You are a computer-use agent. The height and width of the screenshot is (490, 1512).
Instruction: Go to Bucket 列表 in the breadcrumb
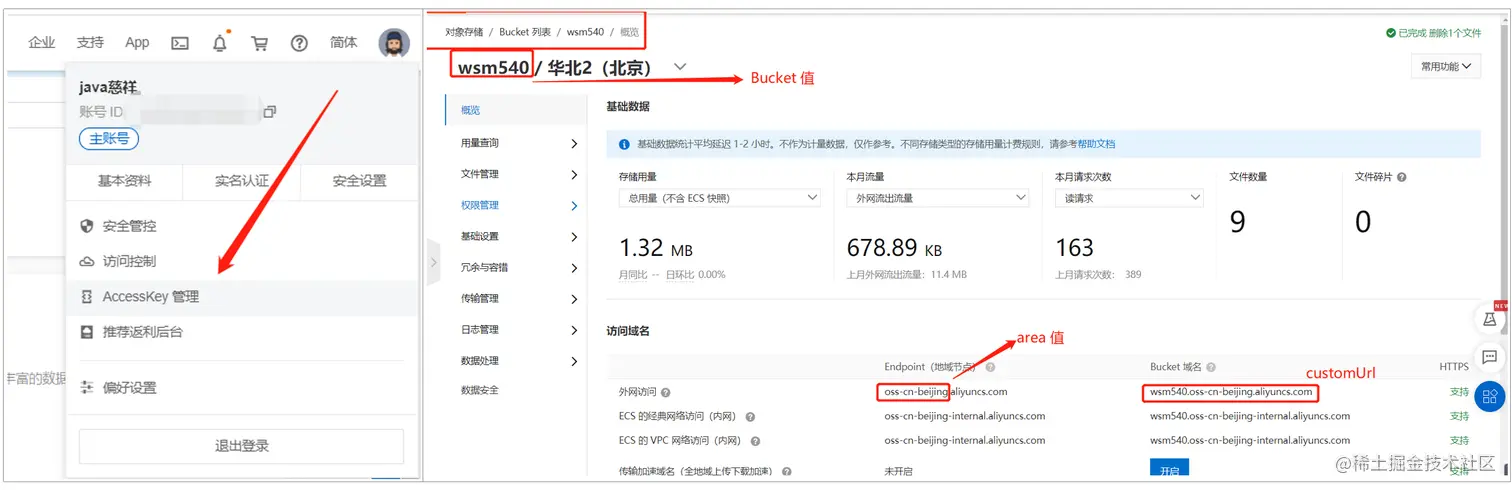tap(525, 32)
